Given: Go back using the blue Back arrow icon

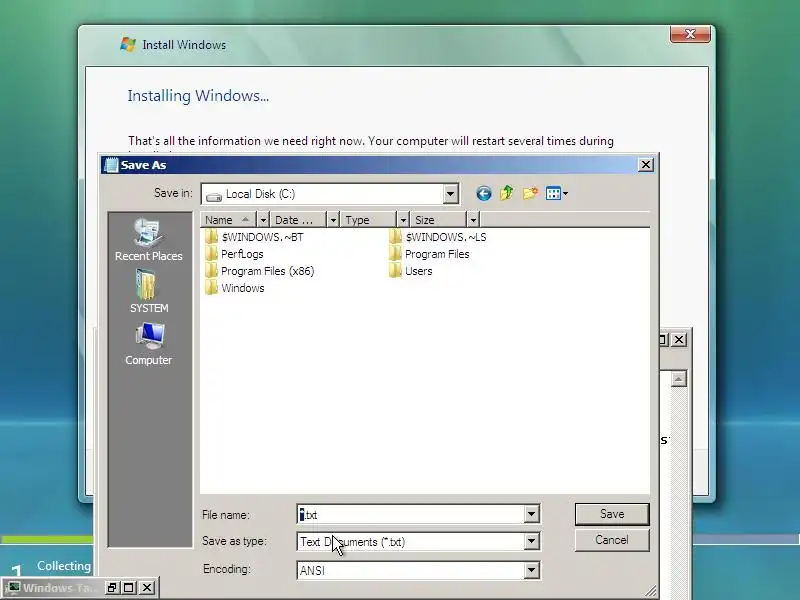Looking at the screenshot, I should pyautogui.click(x=484, y=193).
